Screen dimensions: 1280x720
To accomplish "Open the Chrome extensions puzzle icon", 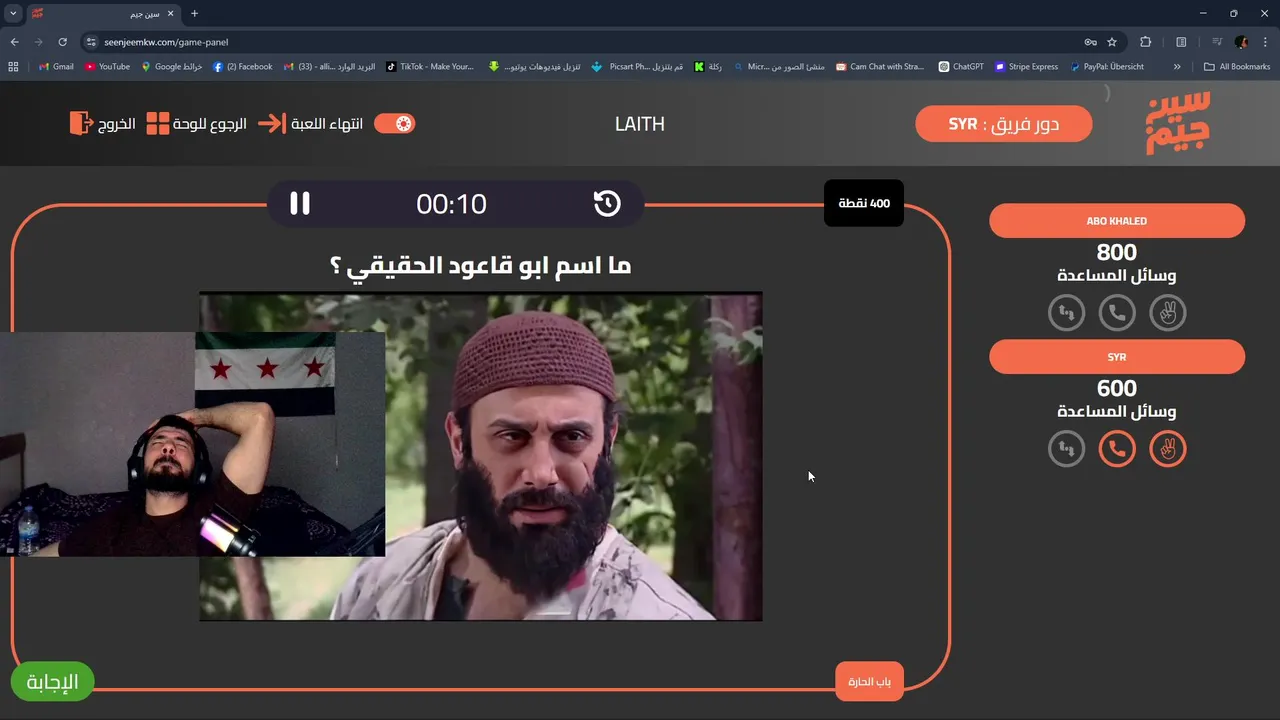I will (x=1146, y=42).
